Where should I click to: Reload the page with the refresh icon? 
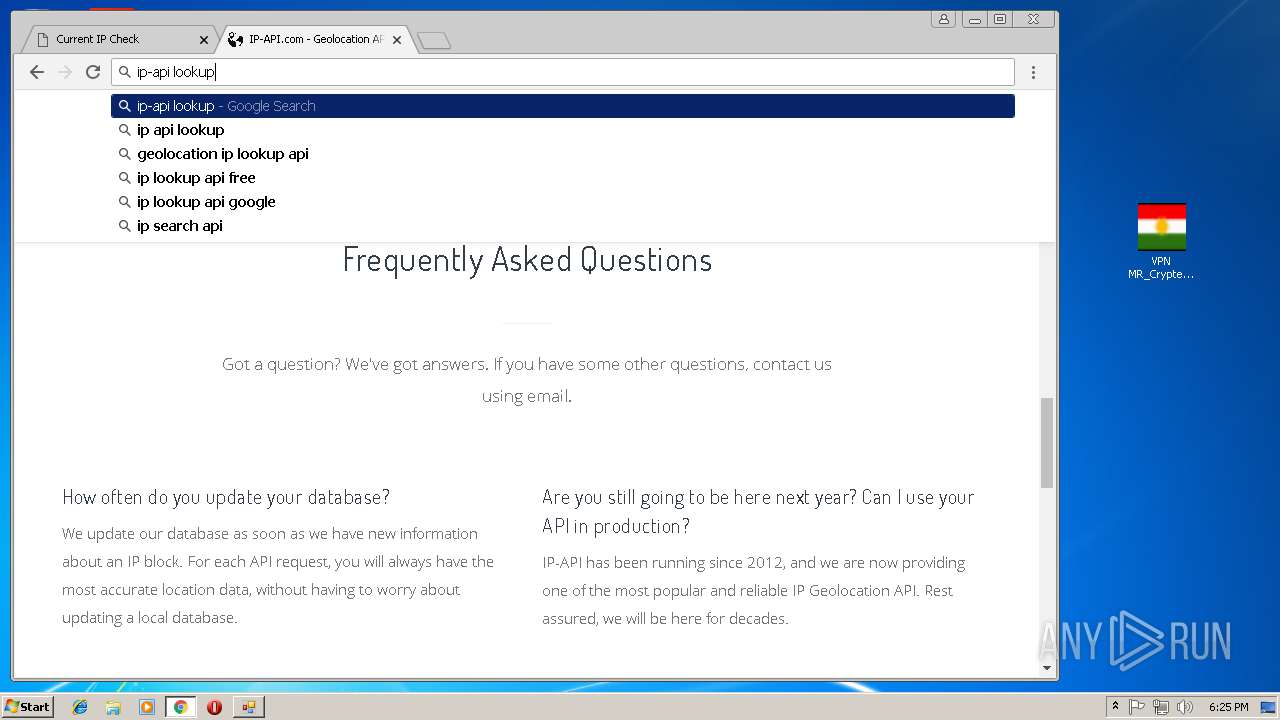pyautogui.click(x=93, y=72)
